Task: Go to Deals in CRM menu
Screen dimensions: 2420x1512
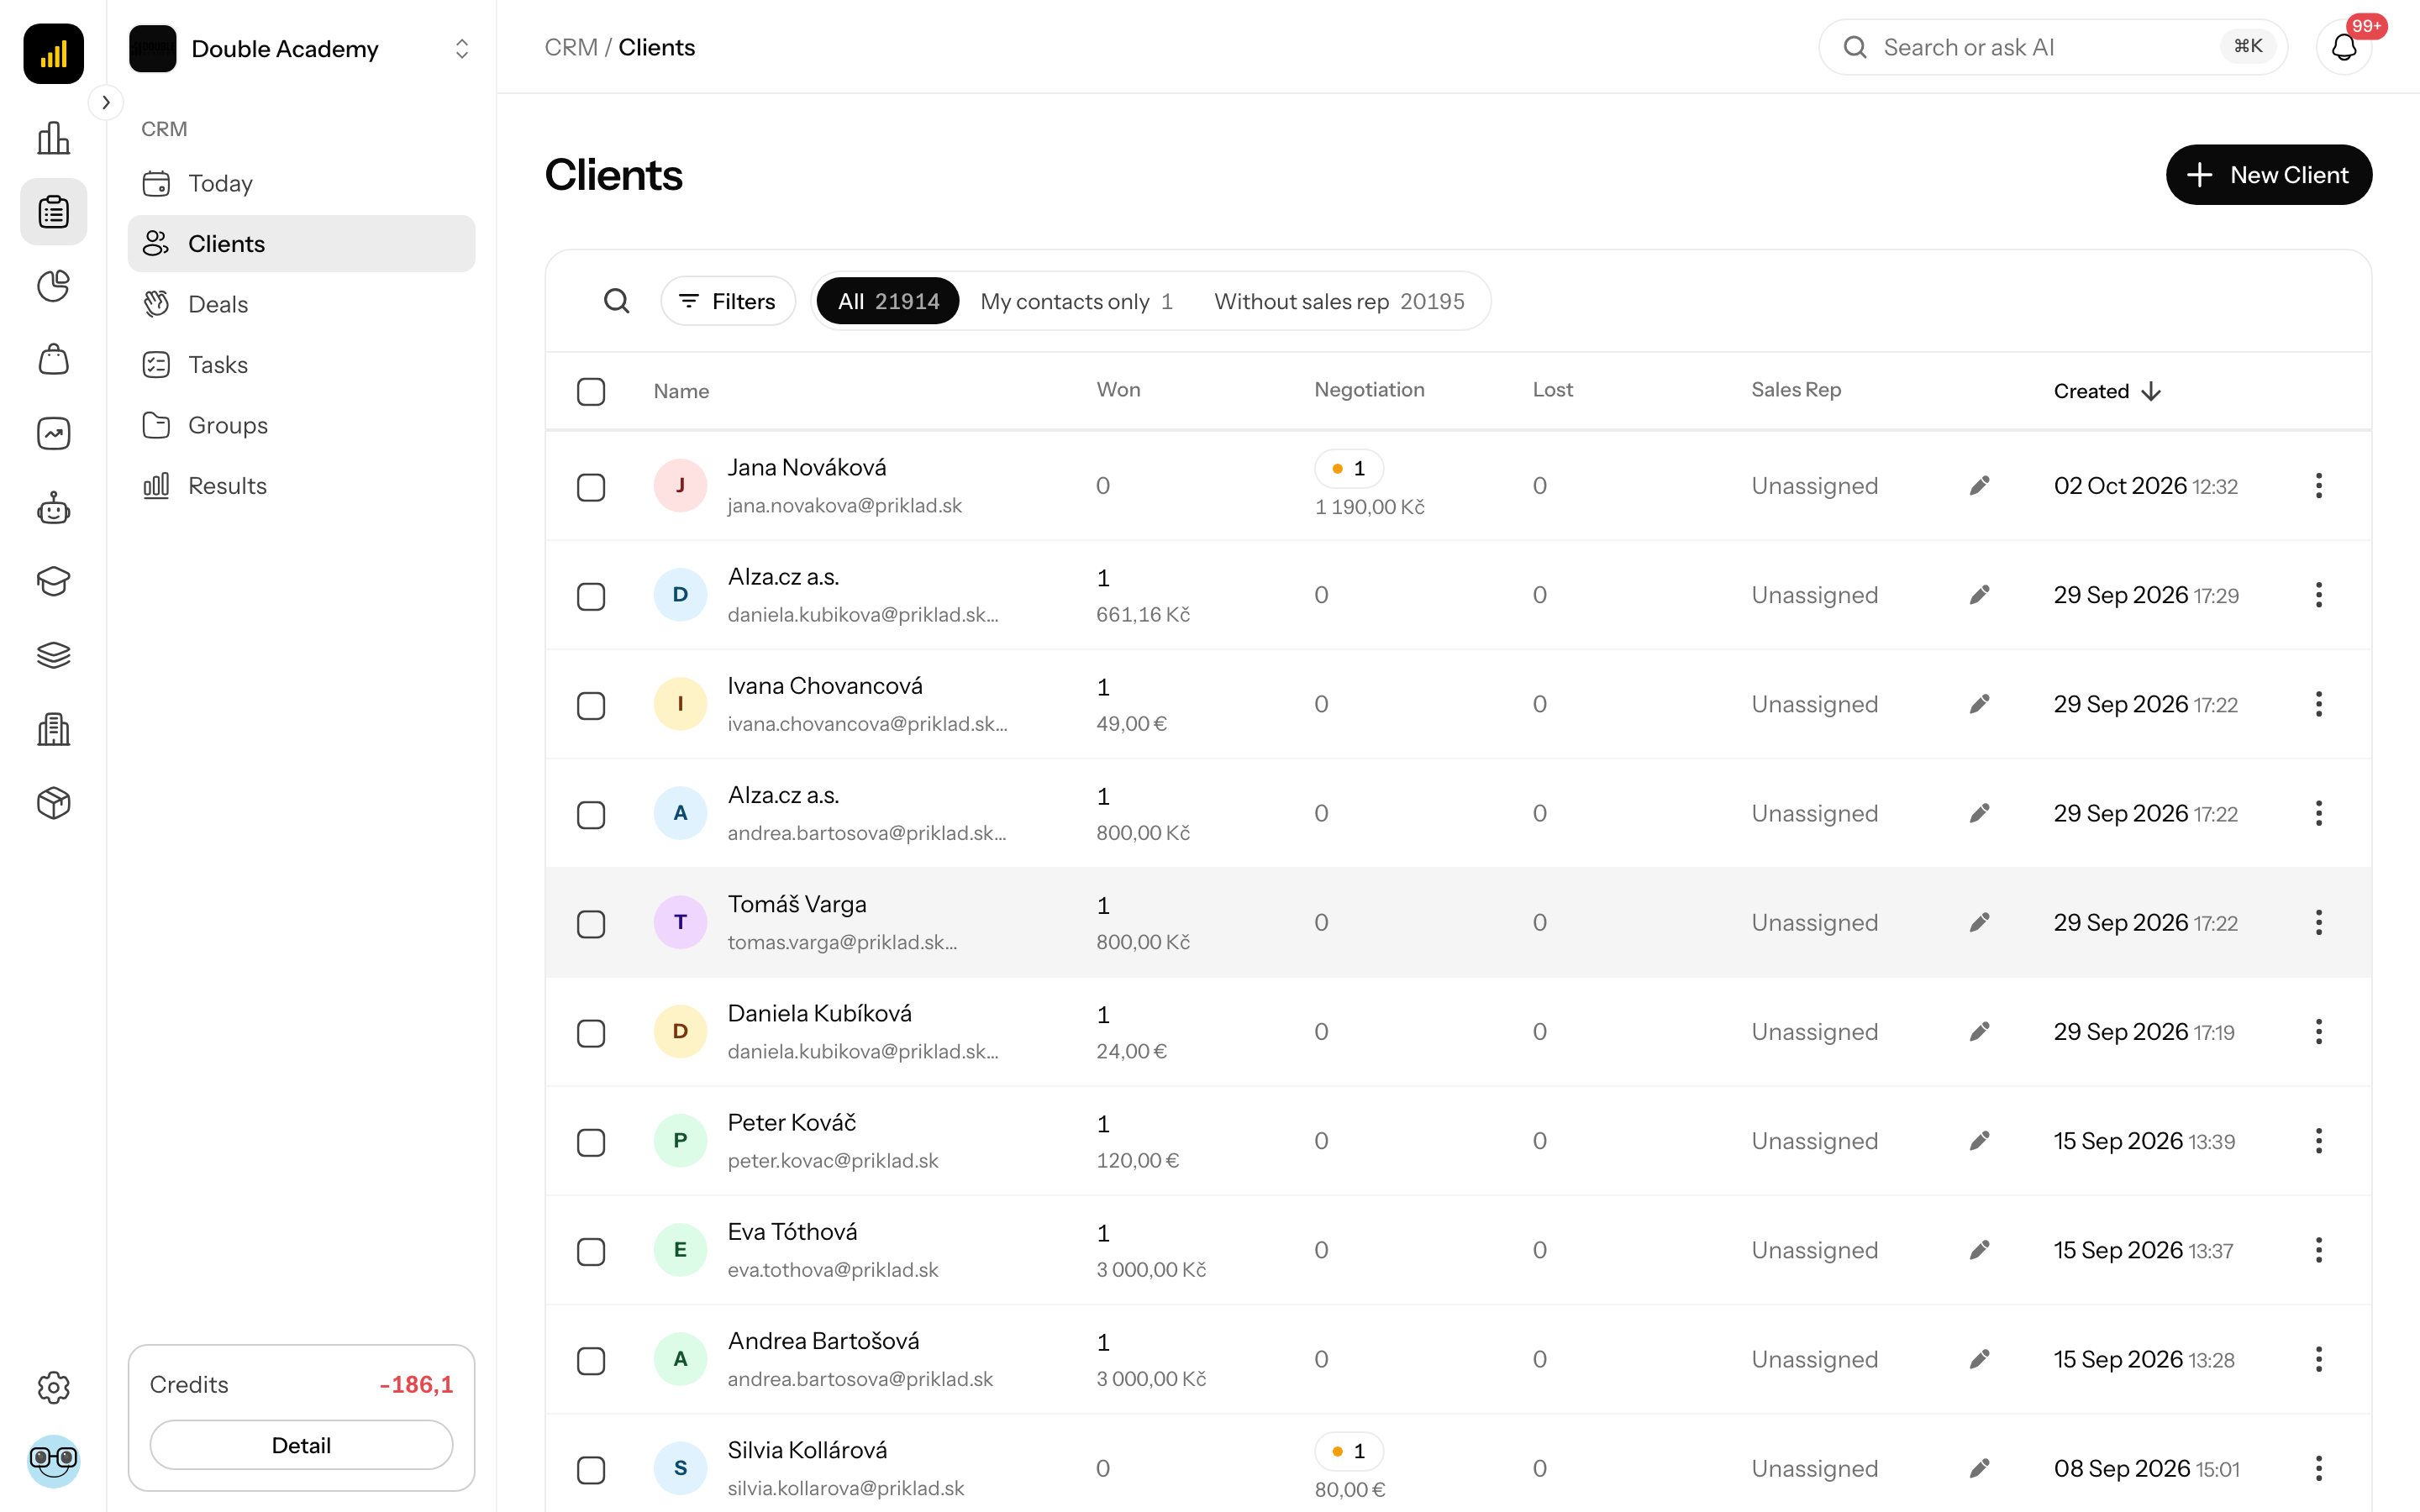Action: 301,304
